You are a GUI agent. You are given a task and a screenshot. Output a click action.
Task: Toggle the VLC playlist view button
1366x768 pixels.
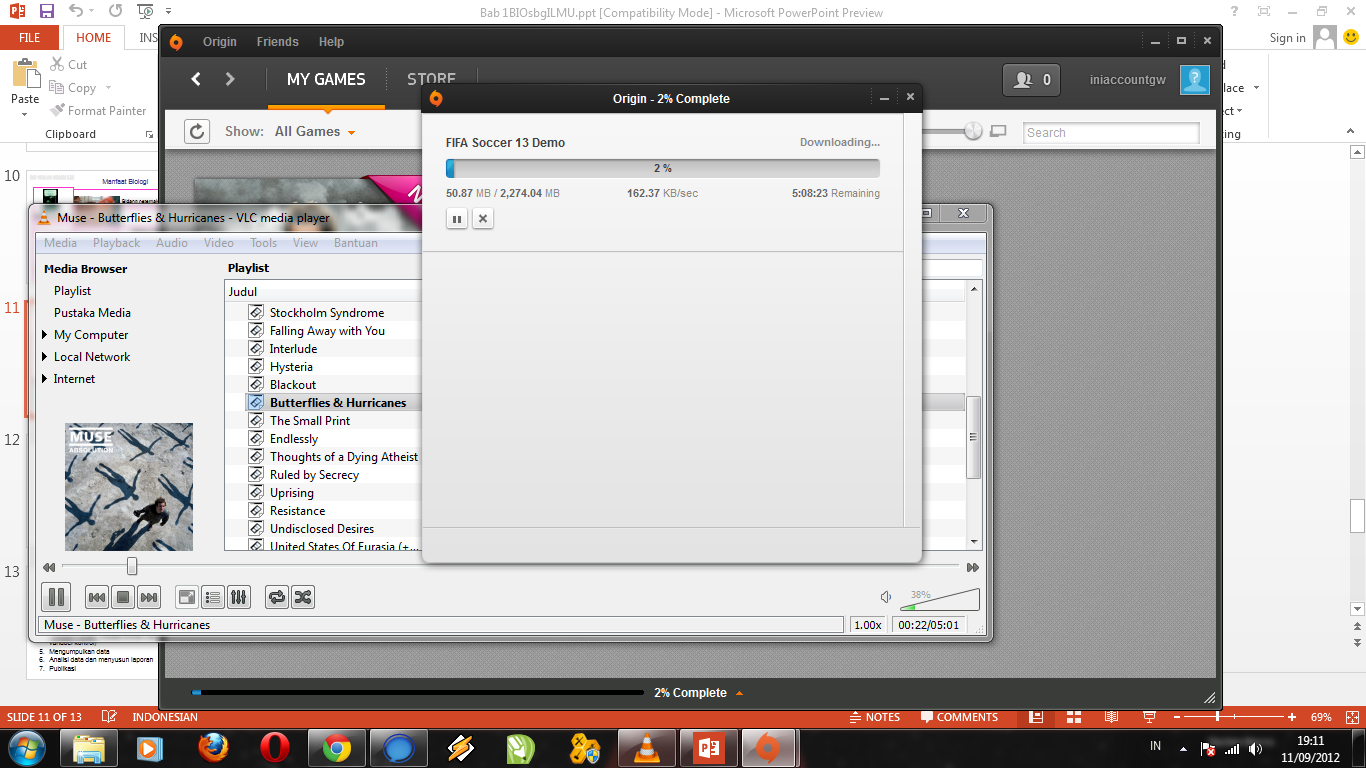coord(213,597)
